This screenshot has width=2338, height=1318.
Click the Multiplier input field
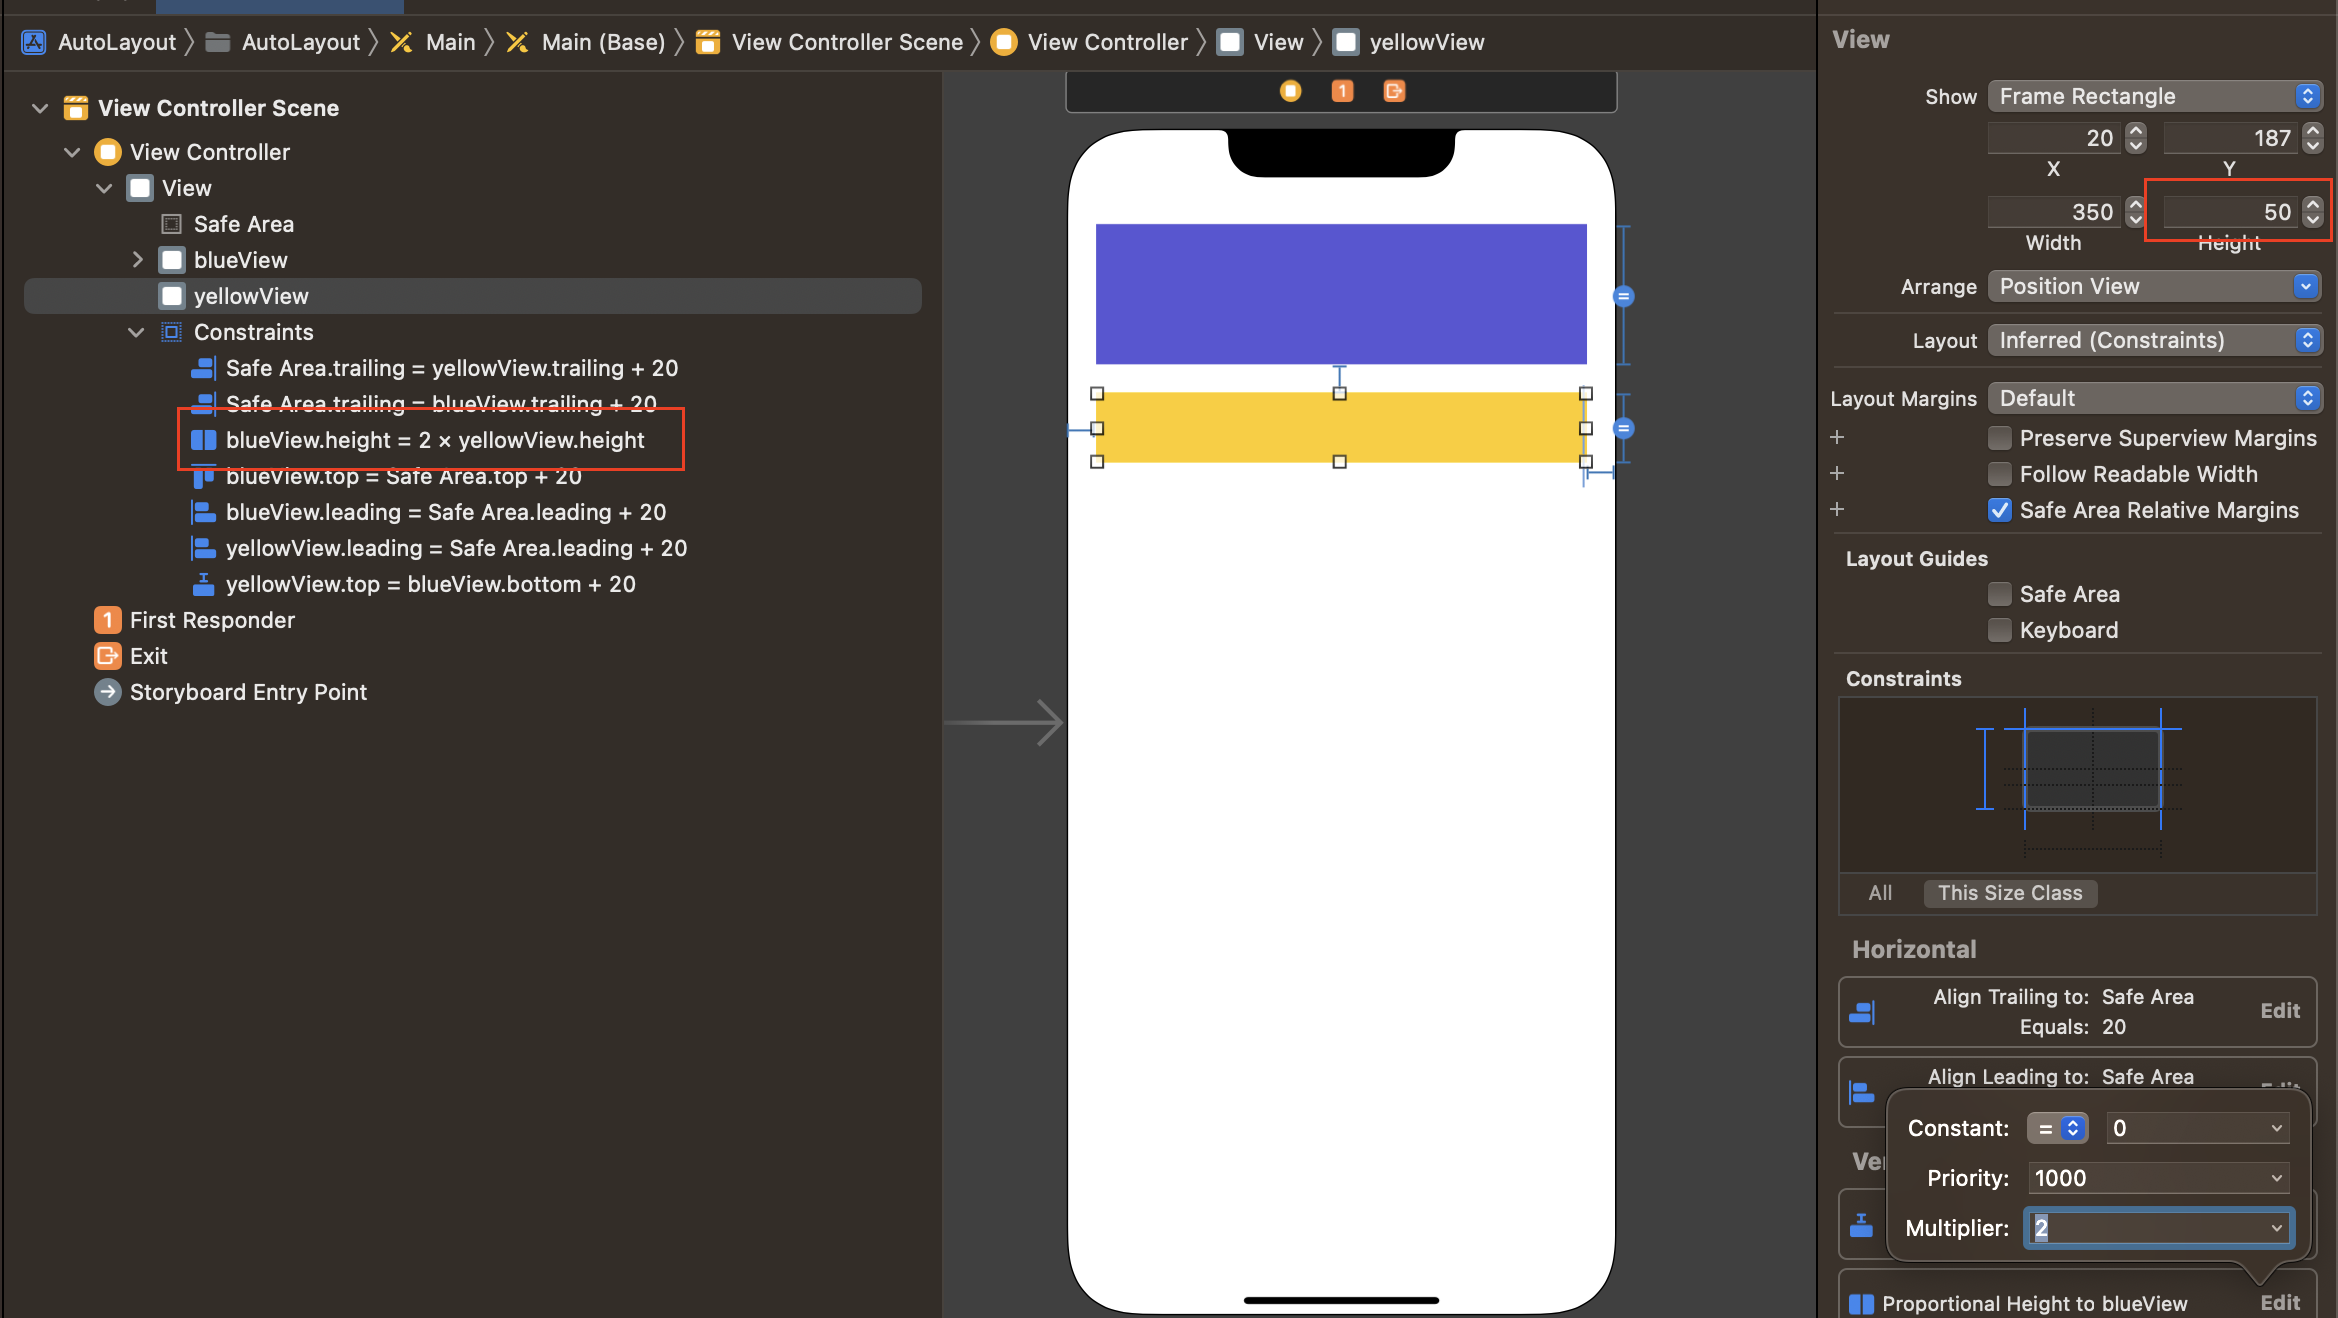coord(2145,1228)
